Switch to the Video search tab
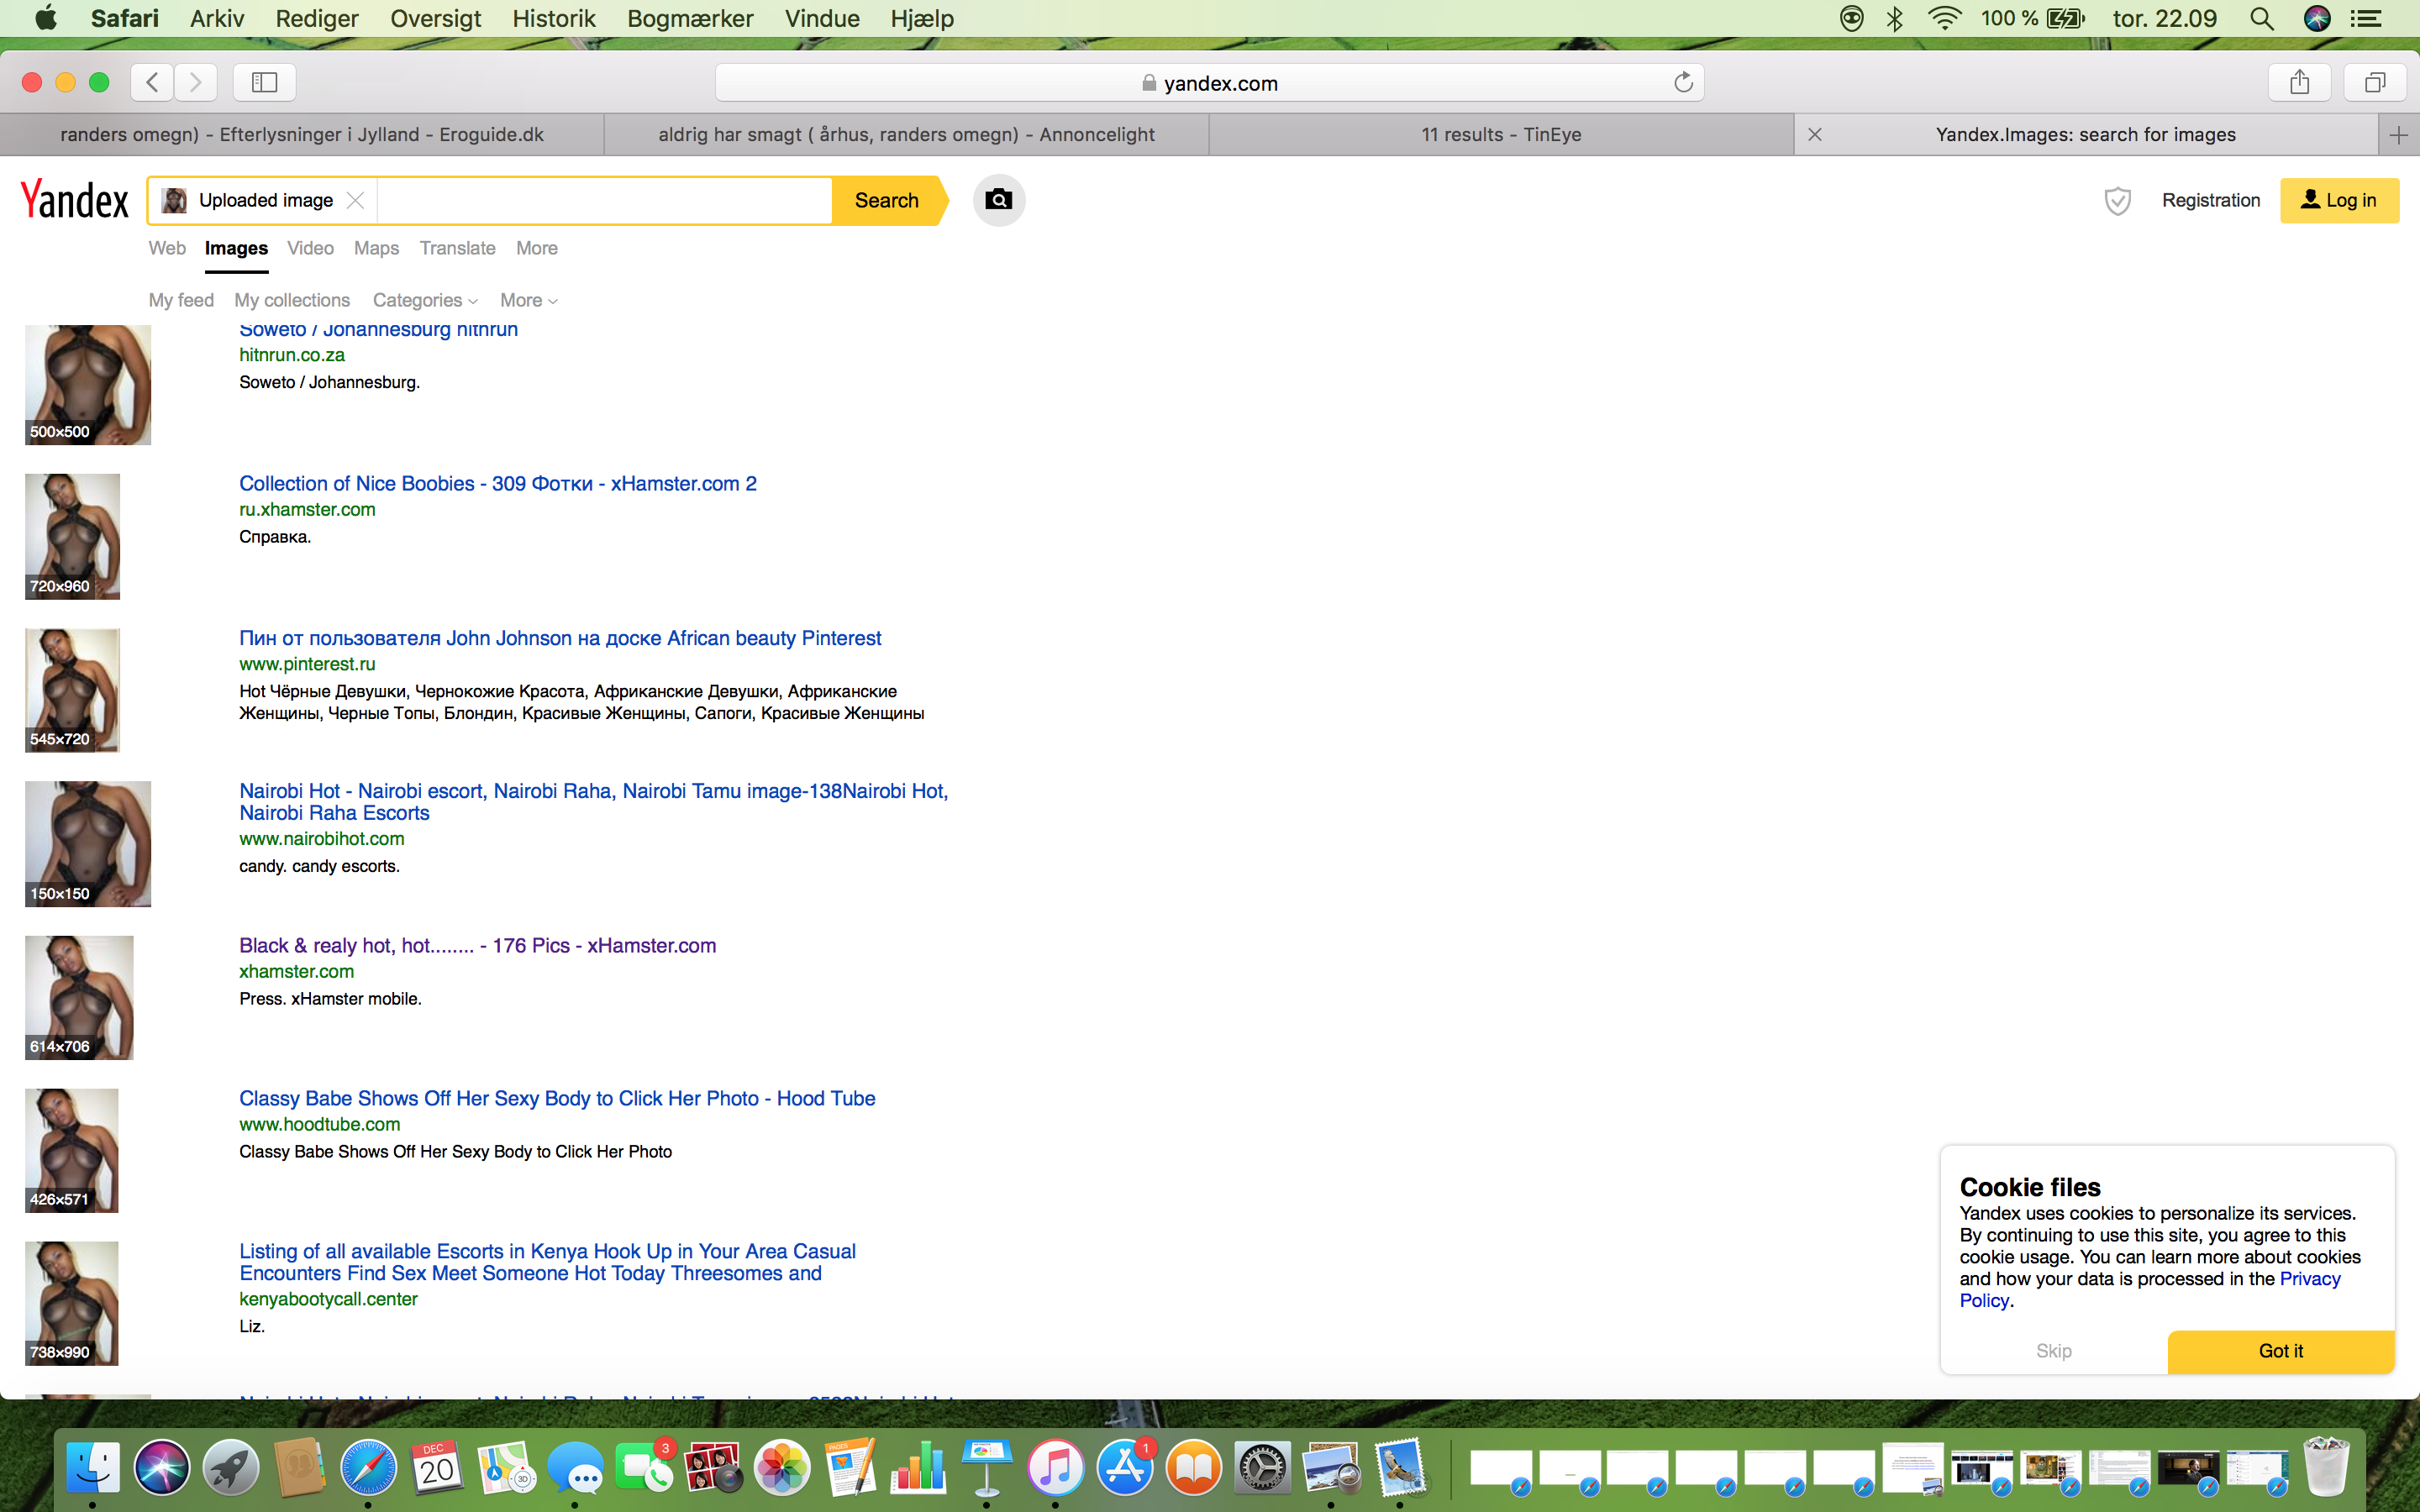This screenshot has width=2420, height=1512. [310, 248]
